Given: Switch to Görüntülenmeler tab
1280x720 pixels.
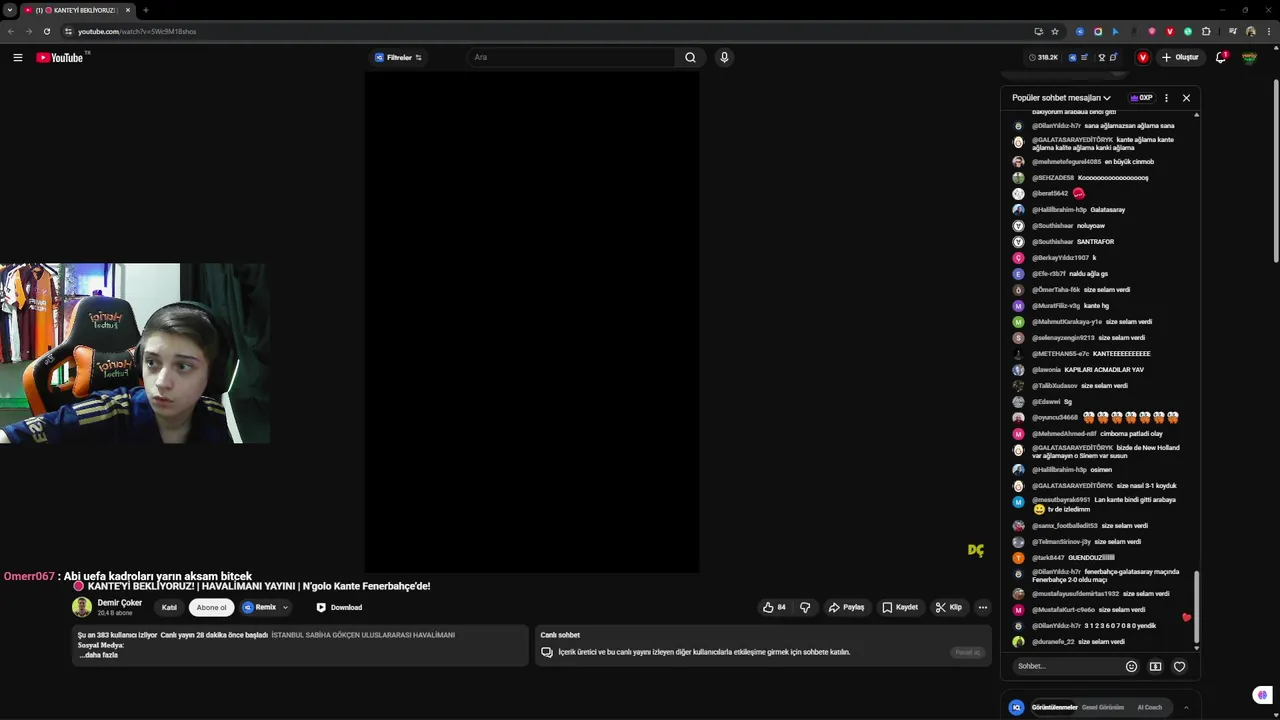Looking at the screenshot, I should (1054, 707).
